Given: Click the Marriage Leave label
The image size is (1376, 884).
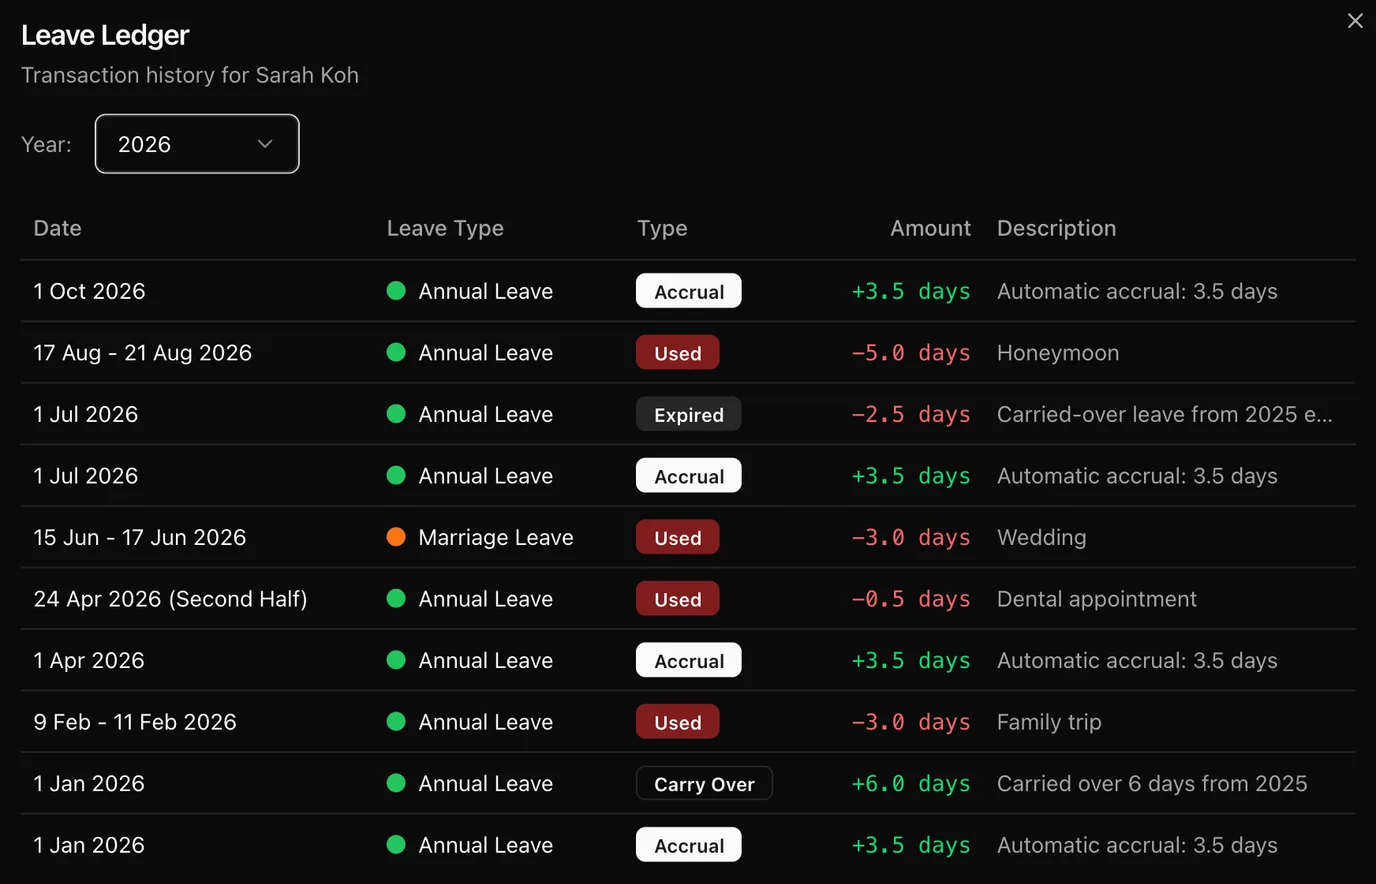Looking at the screenshot, I should tap(496, 538).
